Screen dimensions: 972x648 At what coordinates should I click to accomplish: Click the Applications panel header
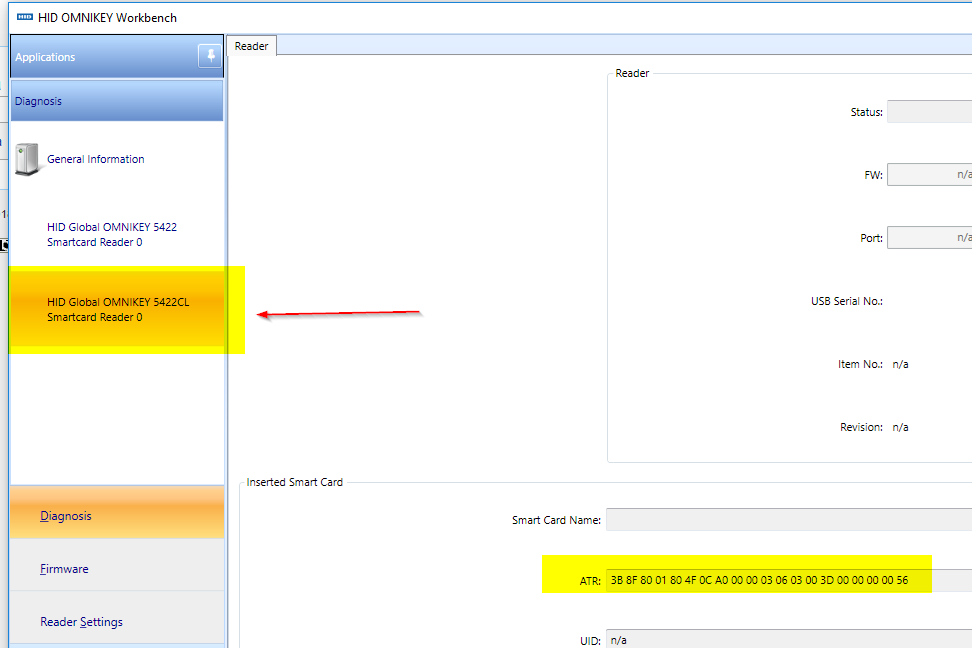coord(100,57)
